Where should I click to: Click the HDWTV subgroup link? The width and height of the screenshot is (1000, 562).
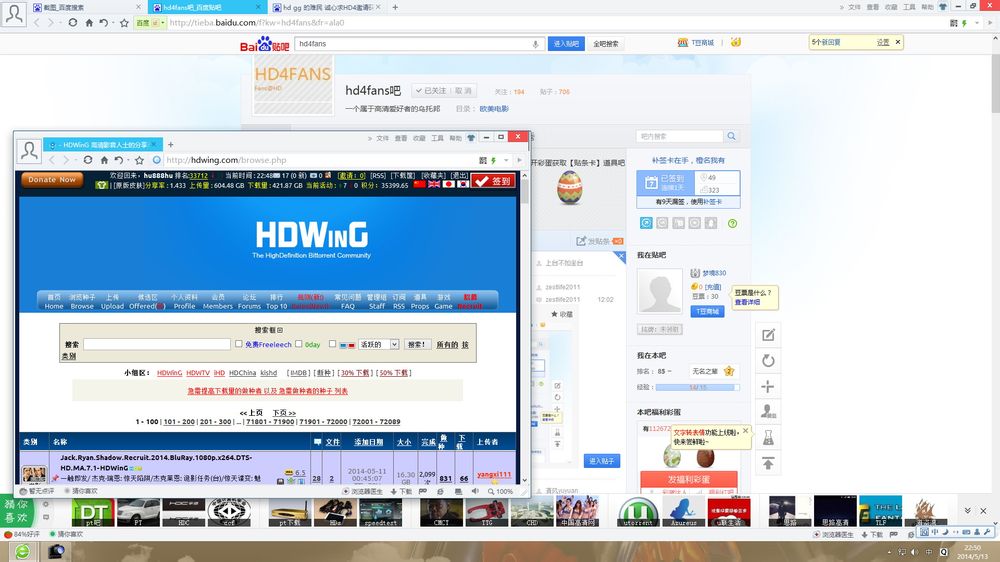coord(198,373)
